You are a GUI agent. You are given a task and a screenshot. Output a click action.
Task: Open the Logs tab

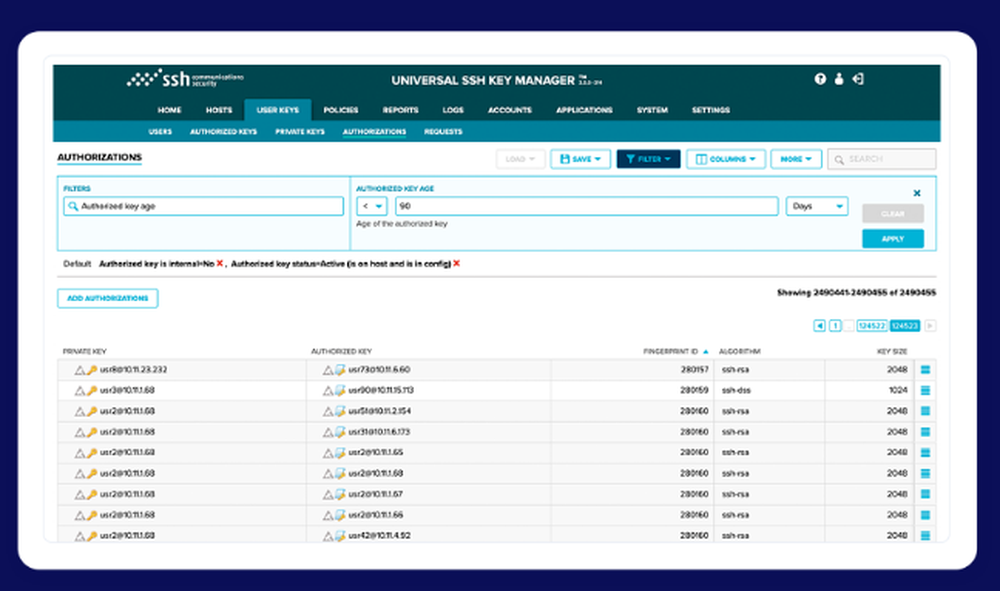tap(453, 110)
